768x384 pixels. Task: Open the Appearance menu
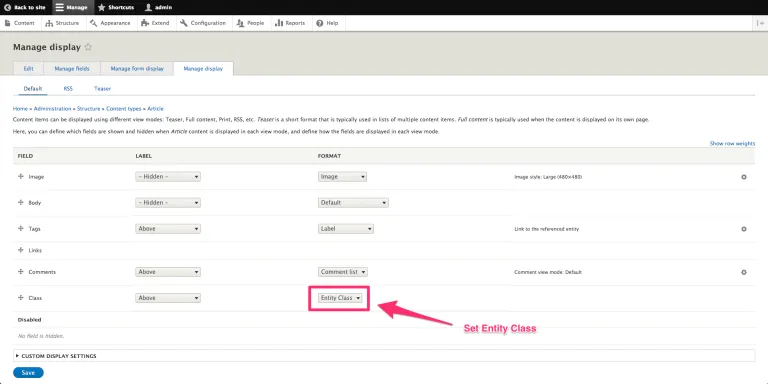(x=110, y=23)
